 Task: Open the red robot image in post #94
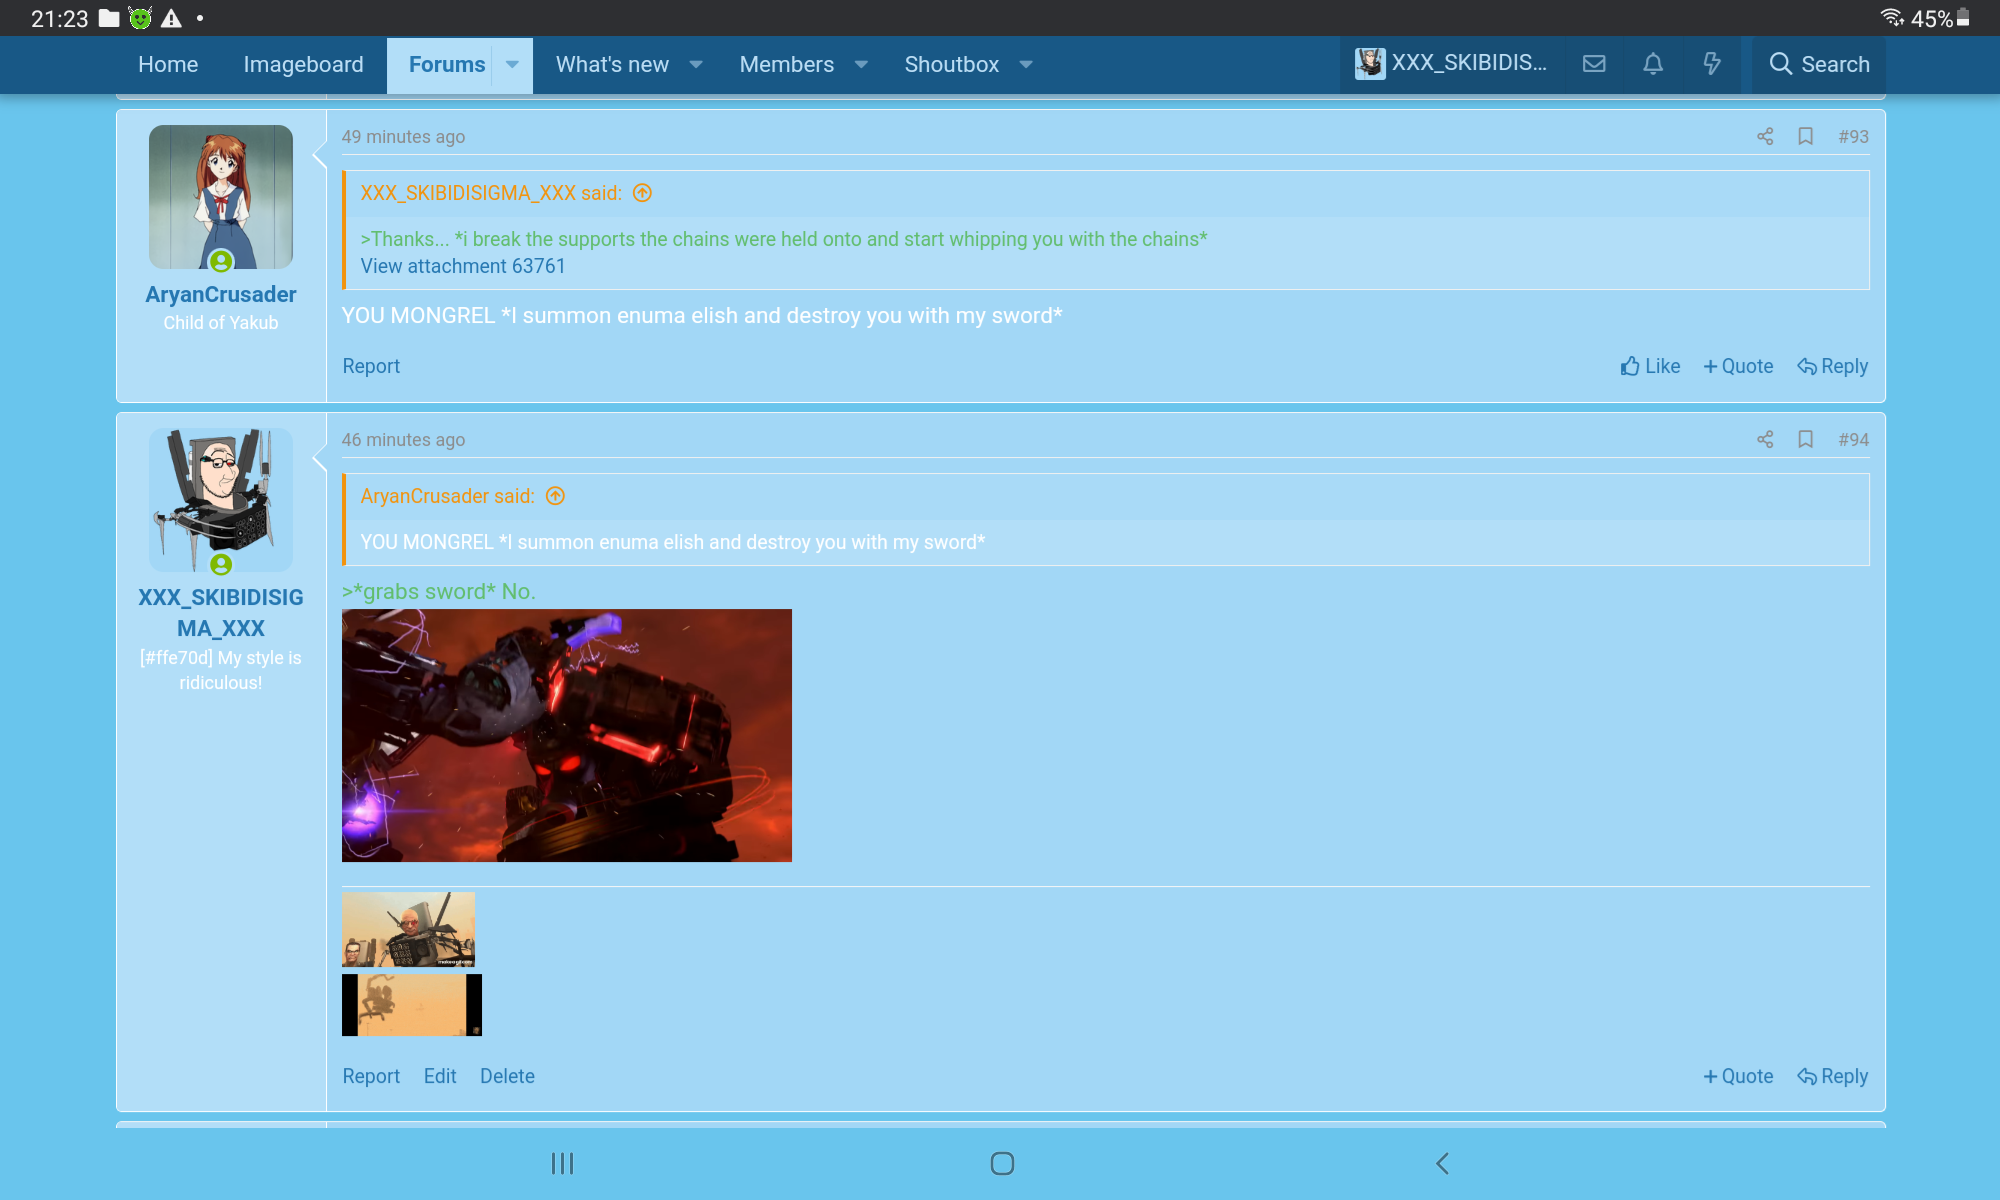pos(567,735)
